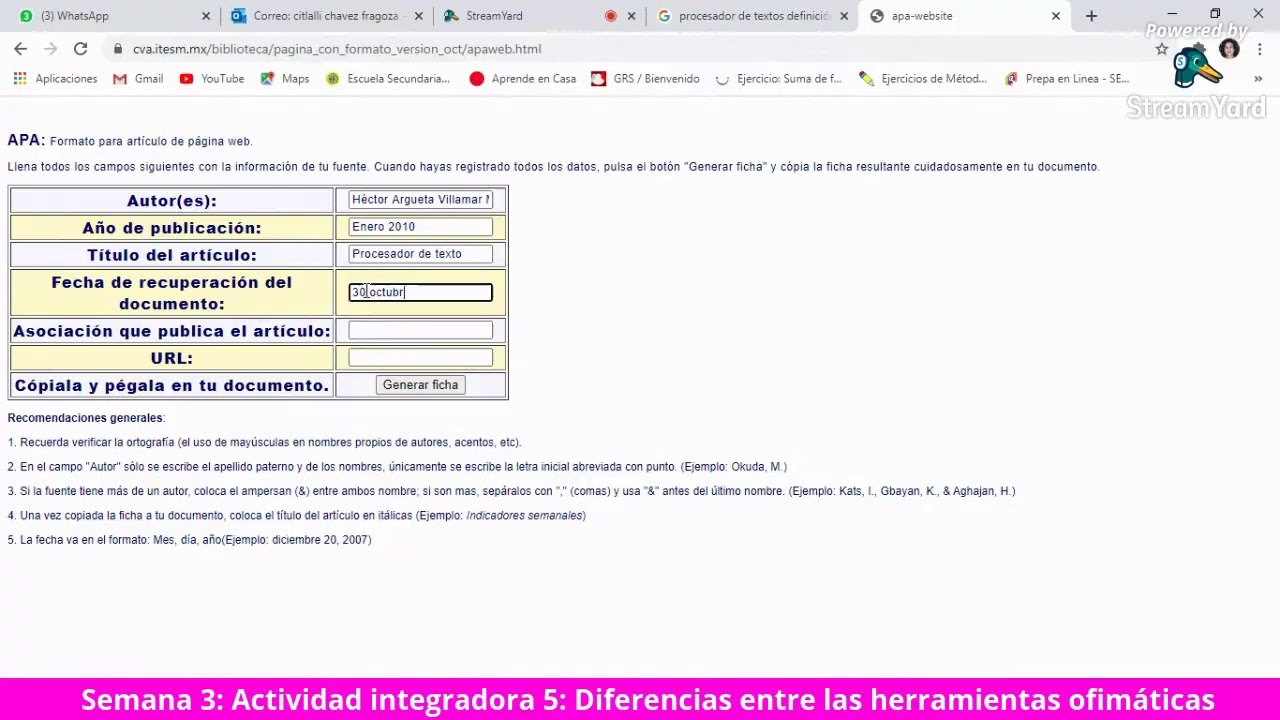1280x720 pixels.
Task: Go back to previous page
Action: coord(20,49)
